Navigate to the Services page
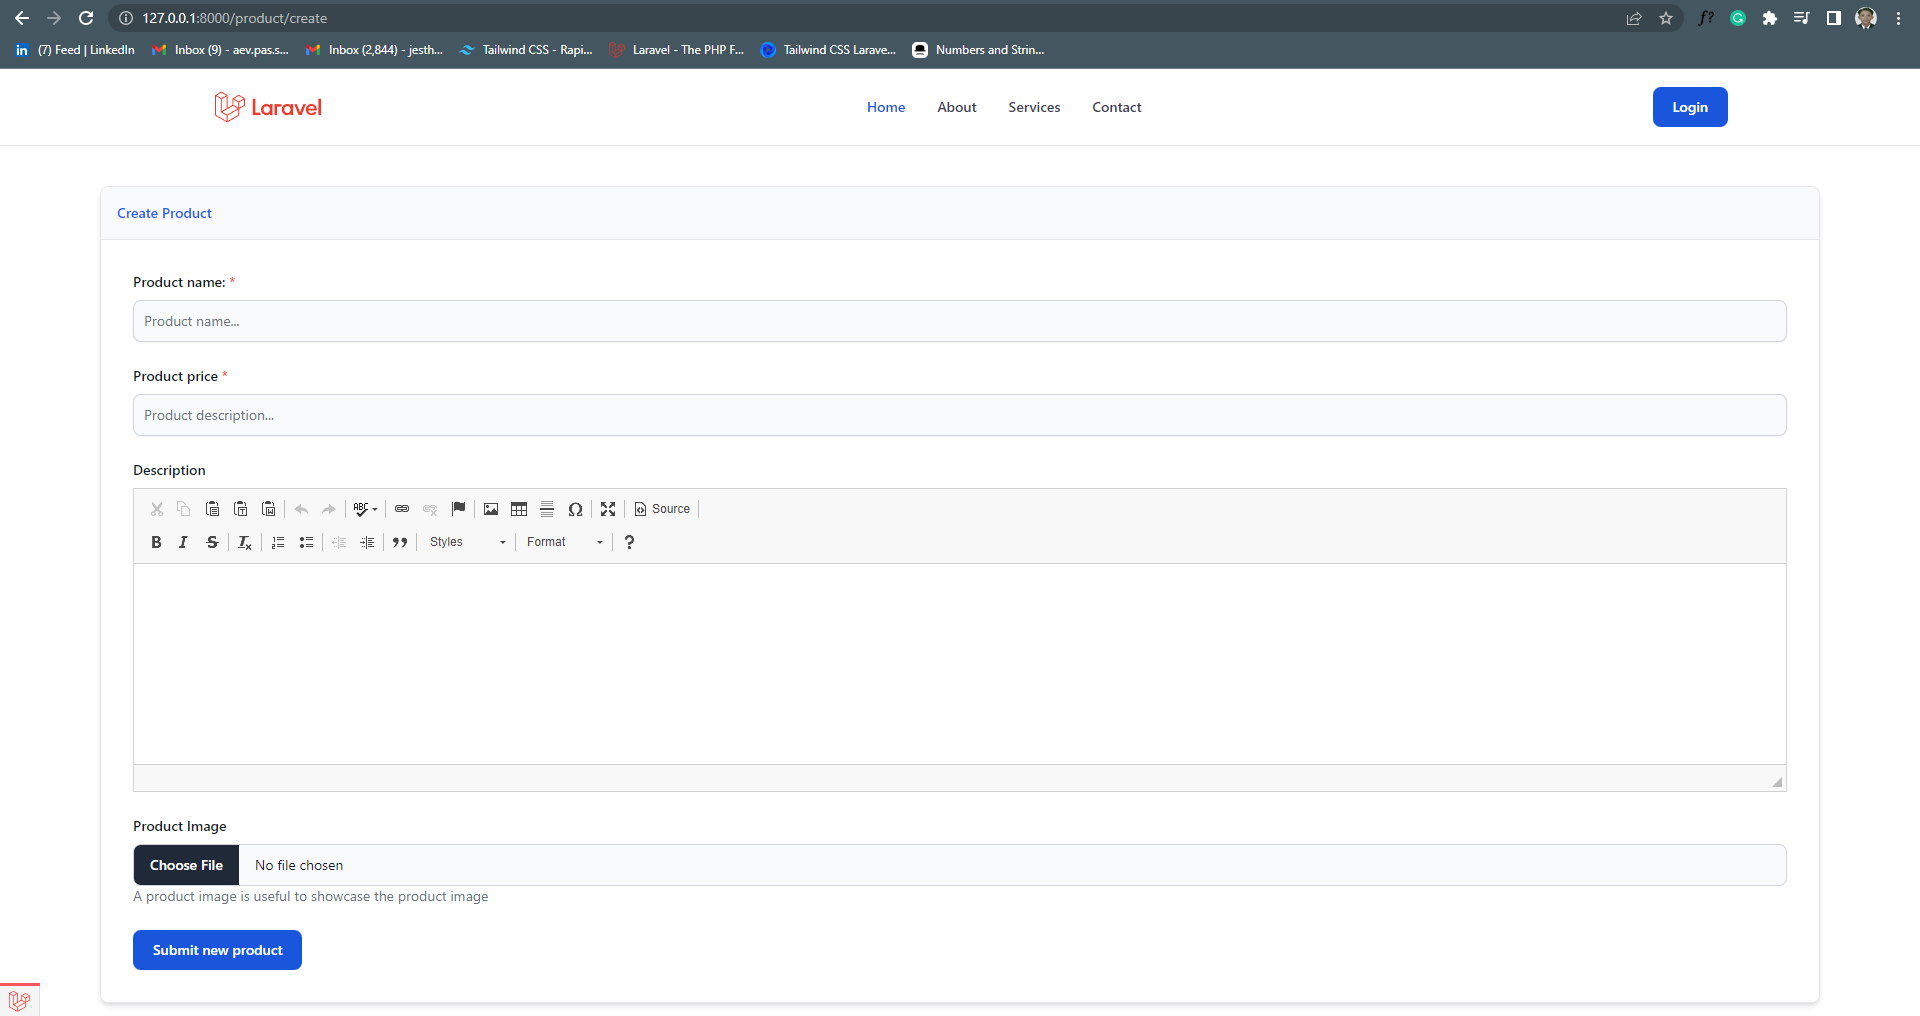Viewport: 1920px width, 1016px height. [1034, 107]
